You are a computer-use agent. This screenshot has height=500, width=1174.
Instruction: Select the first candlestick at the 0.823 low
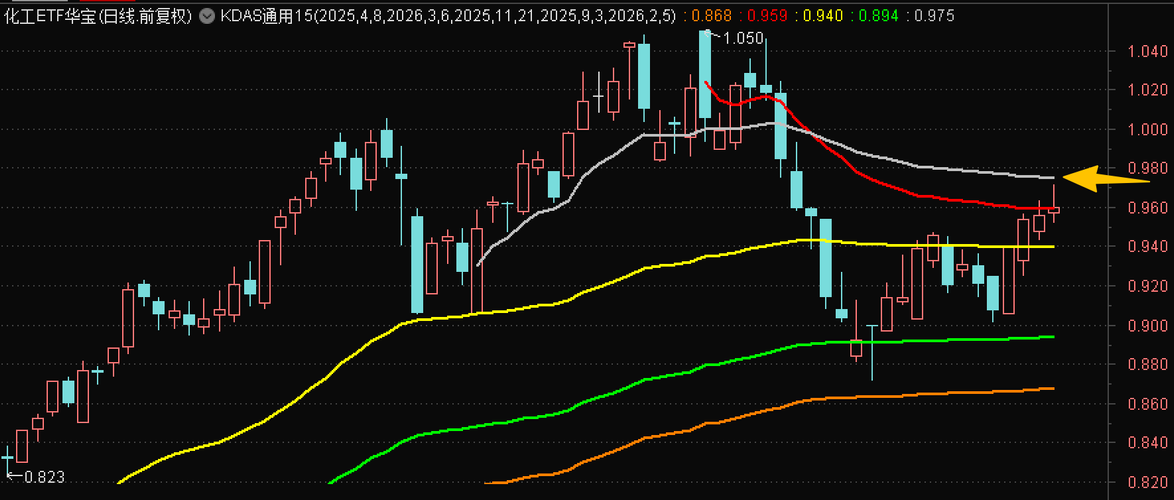pos(7,458)
